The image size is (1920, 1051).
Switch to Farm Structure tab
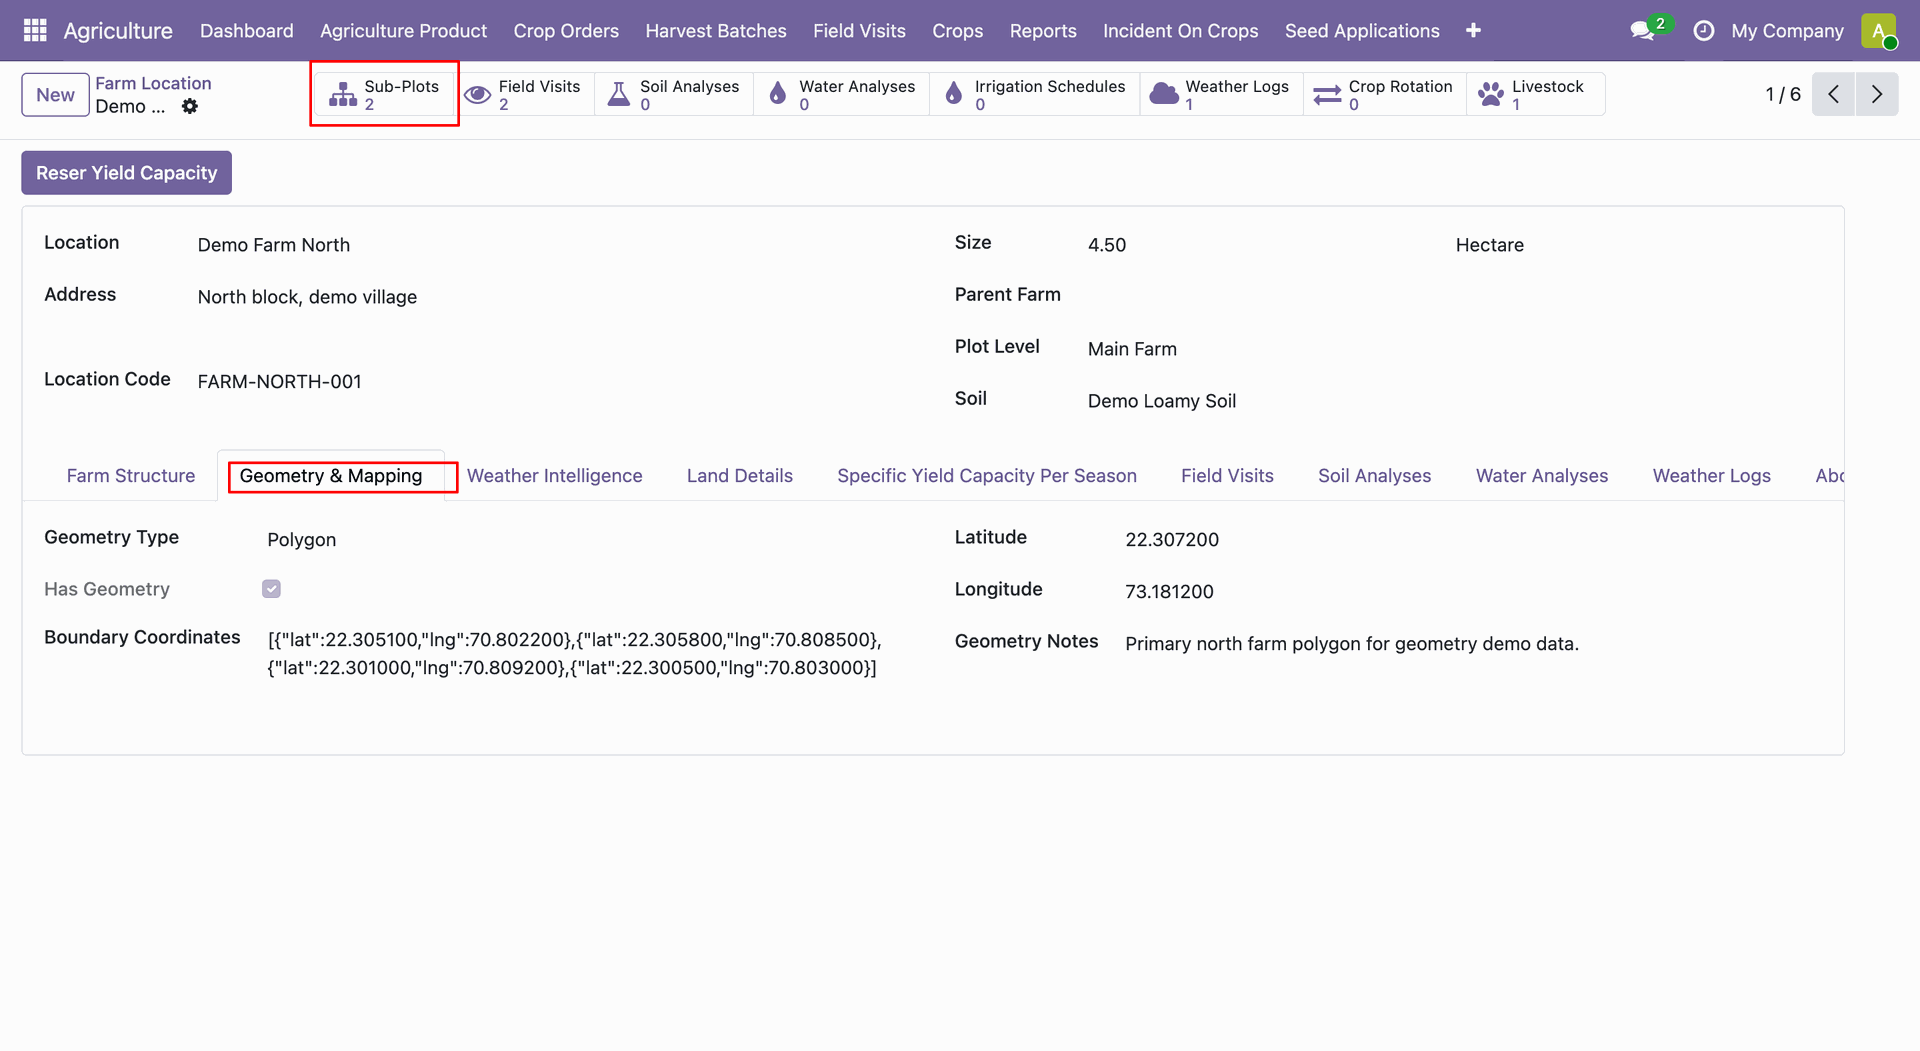pos(131,476)
